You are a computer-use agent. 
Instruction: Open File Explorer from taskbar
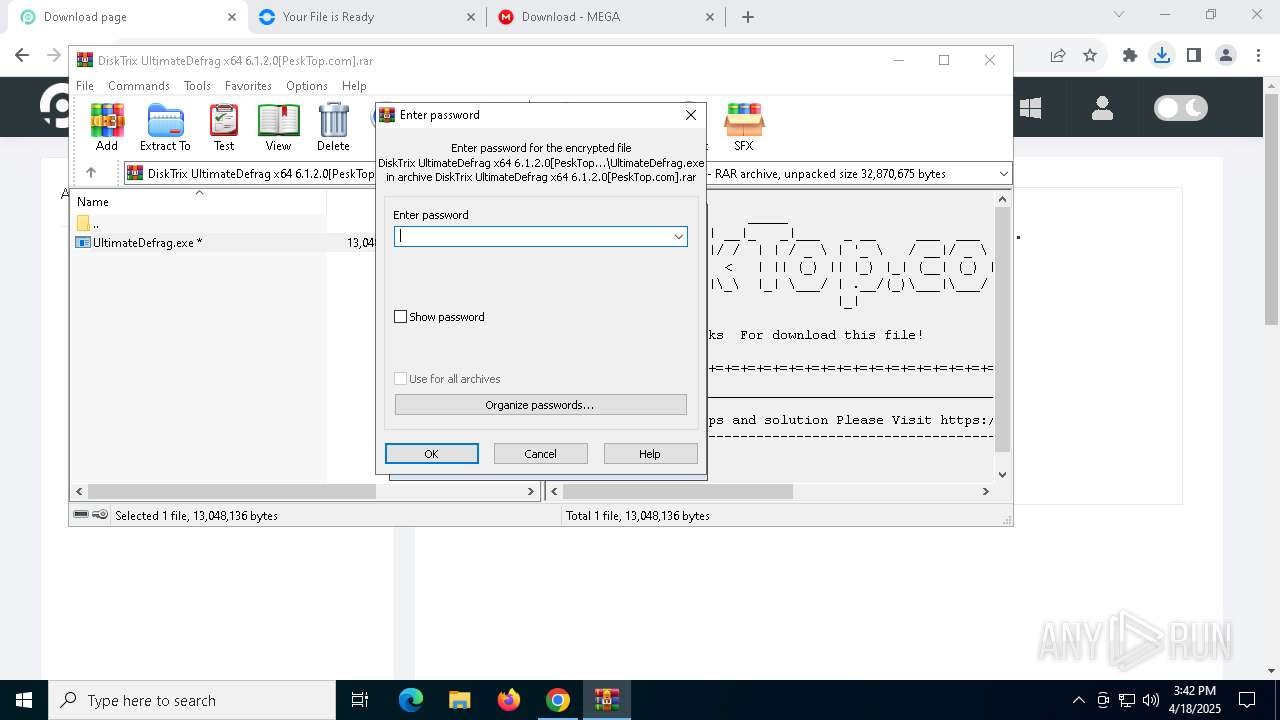point(459,700)
